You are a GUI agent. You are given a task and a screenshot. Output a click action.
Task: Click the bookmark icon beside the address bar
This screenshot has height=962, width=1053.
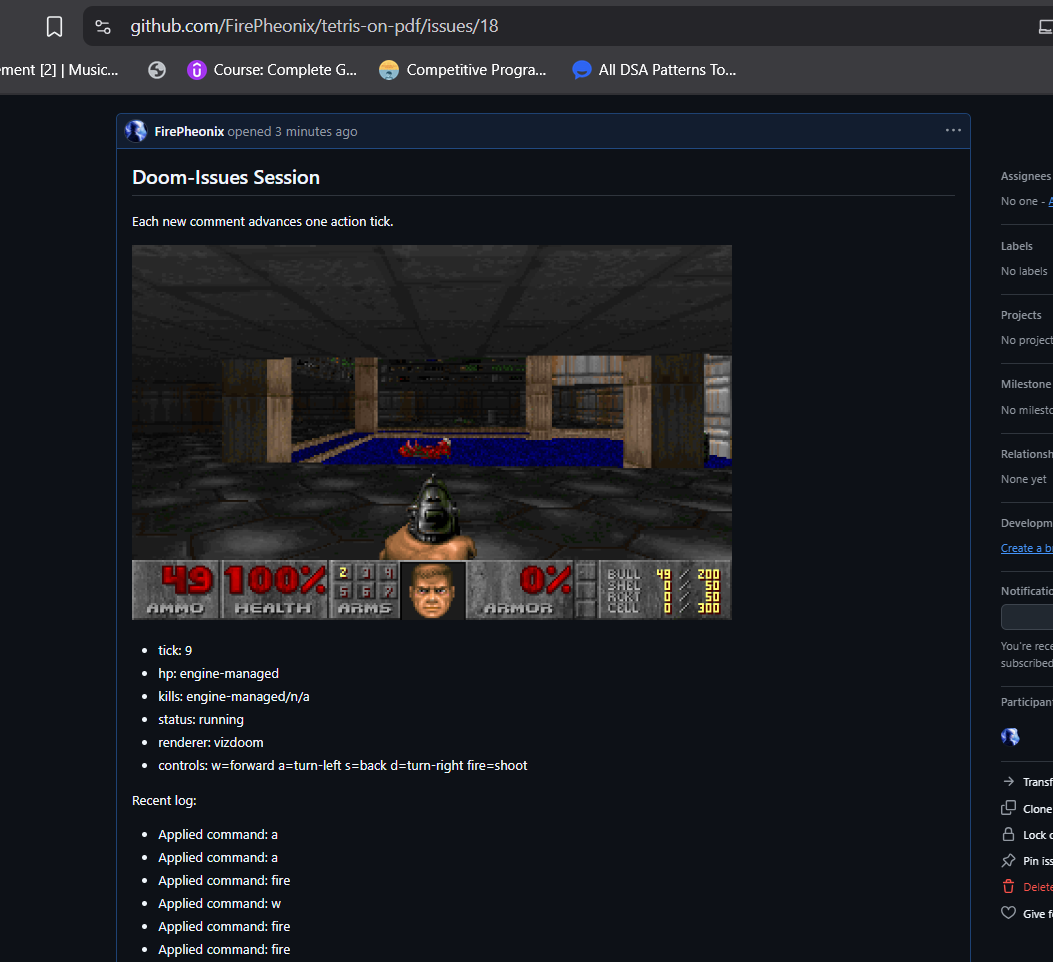tap(54, 27)
